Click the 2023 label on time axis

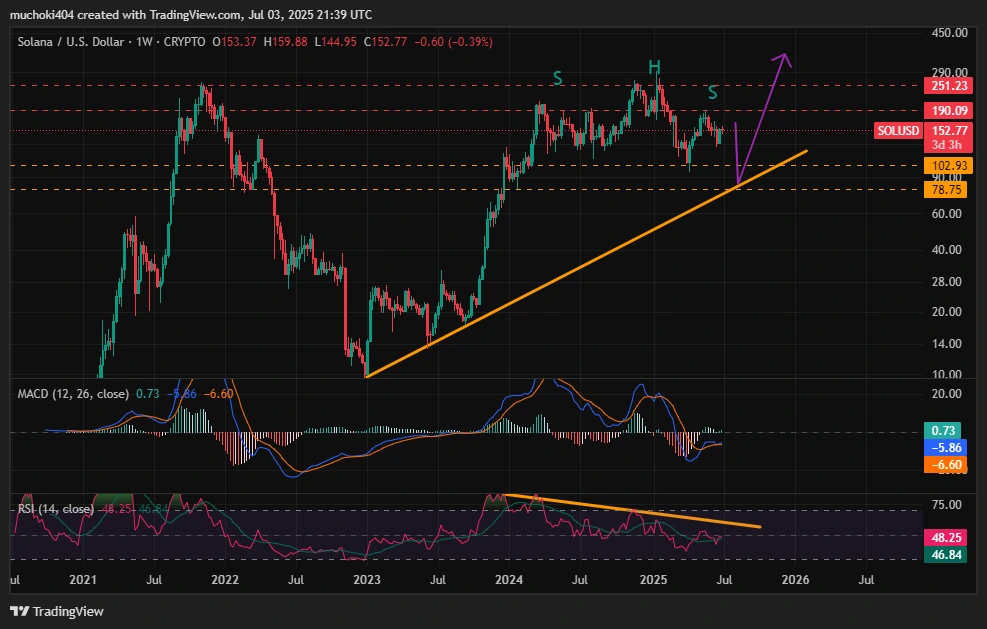[367, 579]
